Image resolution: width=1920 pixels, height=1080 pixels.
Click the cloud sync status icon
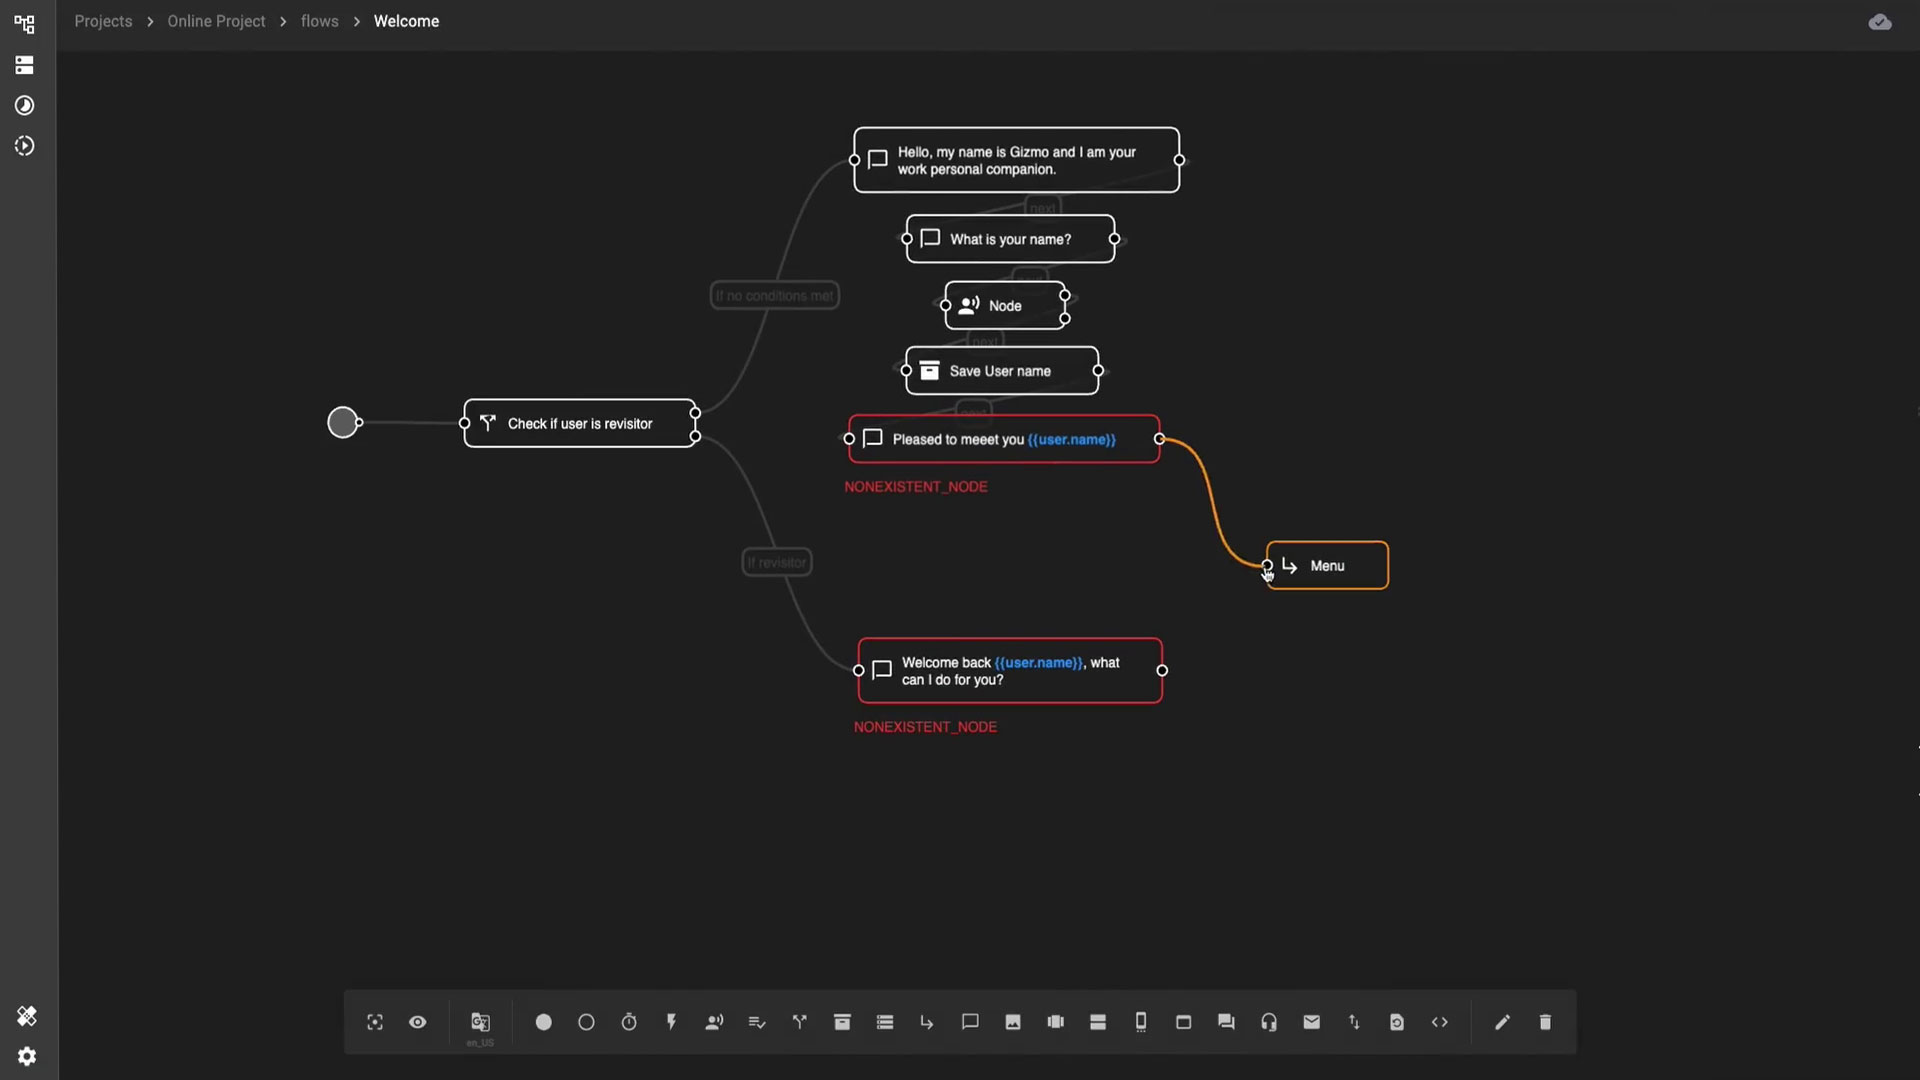click(1880, 22)
